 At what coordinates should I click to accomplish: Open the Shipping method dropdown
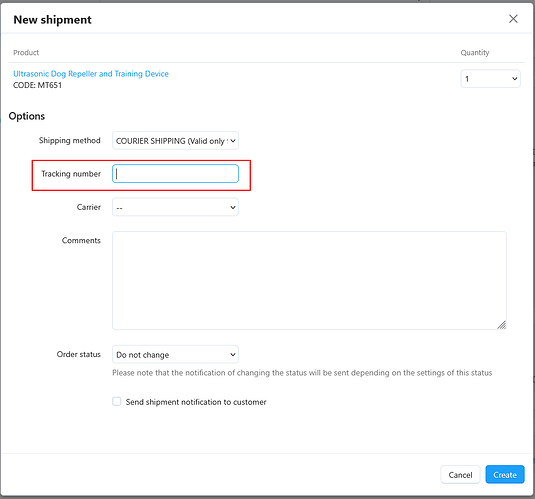pos(175,141)
